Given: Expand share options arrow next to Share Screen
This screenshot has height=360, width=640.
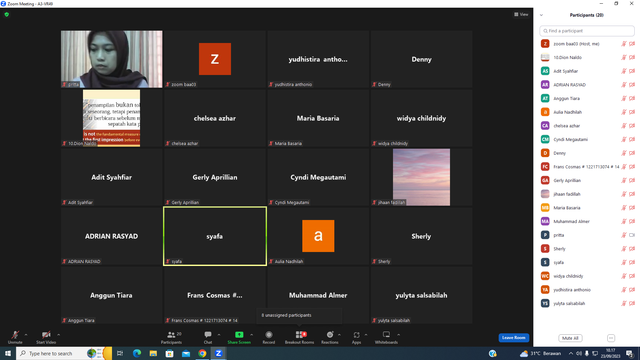Looking at the screenshot, I should tap(251, 335).
